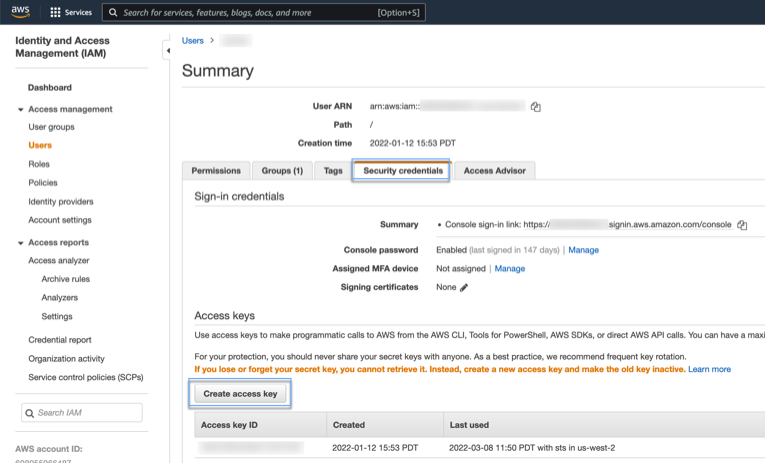
Task: Collapse the Access management section
Action: [21, 109]
